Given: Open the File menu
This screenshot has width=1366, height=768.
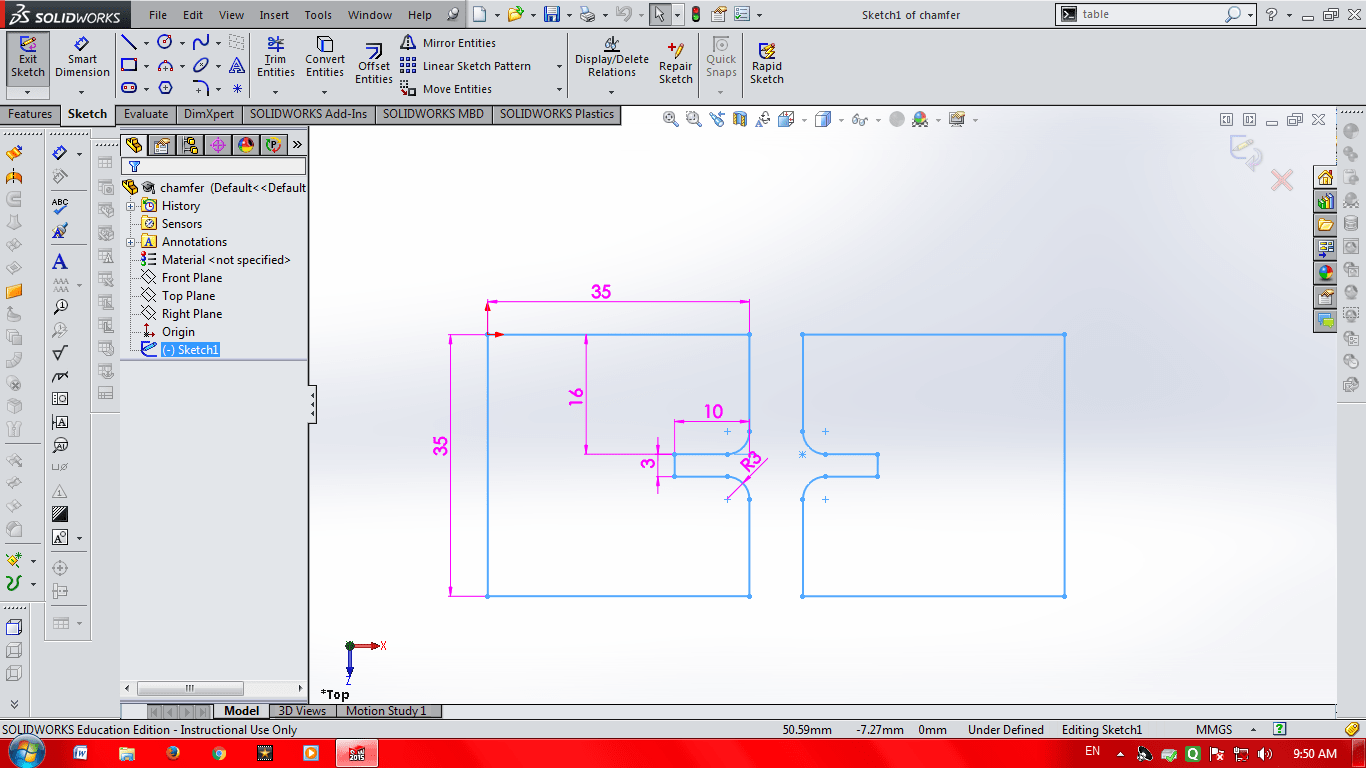Looking at the screenshot, I should tap(159, 15).
